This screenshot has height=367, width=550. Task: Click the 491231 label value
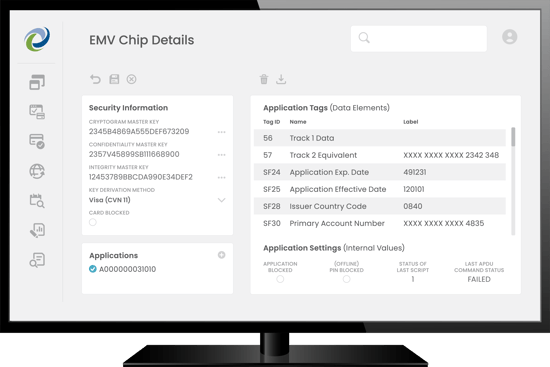pos(415,172)
